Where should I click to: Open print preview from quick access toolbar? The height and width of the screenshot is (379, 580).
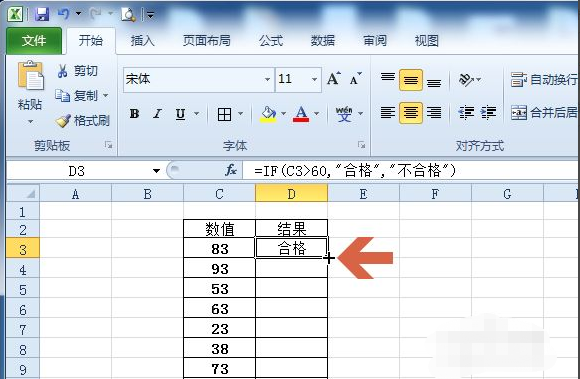pyautogui.click(x=128, y=14)
